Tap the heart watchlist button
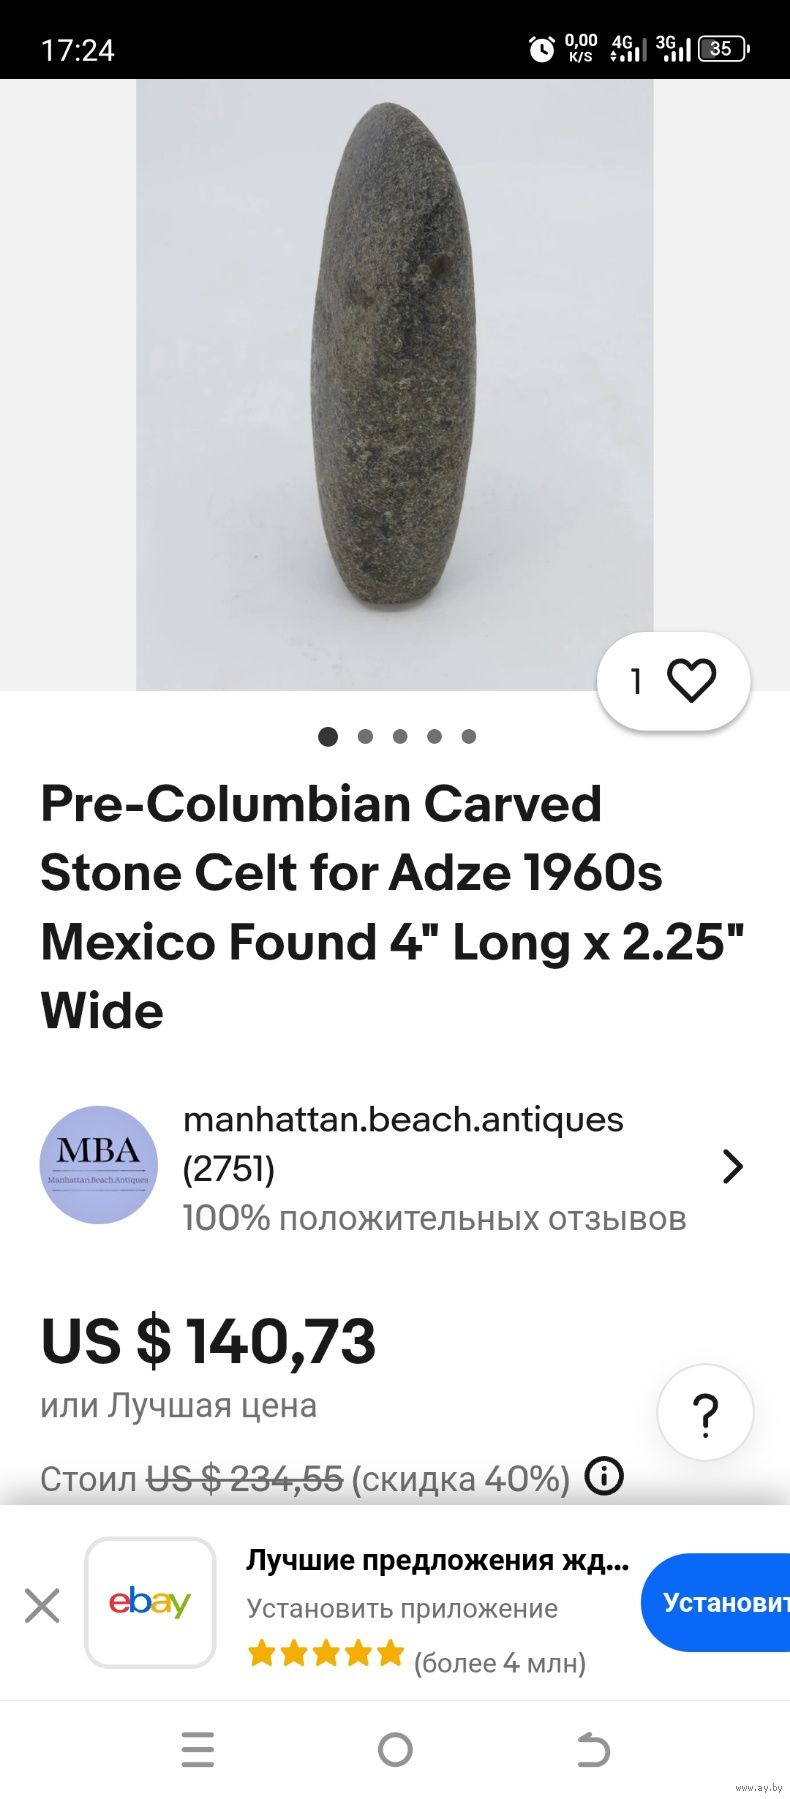 coord(673,681)
